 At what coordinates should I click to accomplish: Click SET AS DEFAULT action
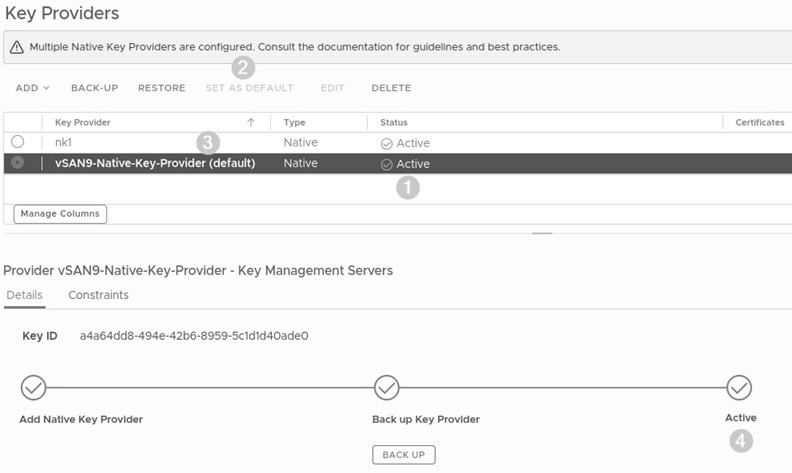tap(249, 88)
